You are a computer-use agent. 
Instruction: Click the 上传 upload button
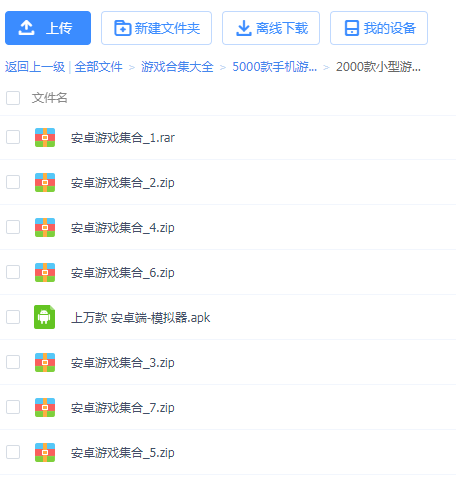(48, 28)
